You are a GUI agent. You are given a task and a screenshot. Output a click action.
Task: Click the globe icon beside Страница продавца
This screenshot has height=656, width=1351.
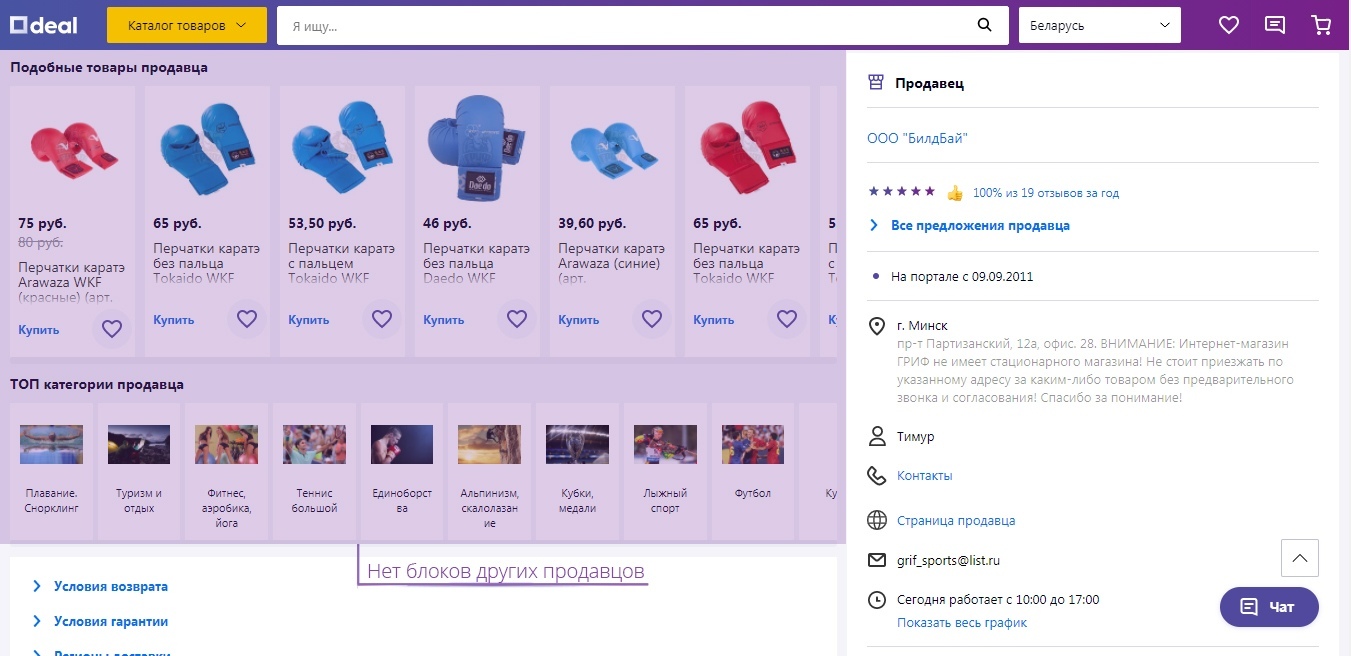(877, 520)
